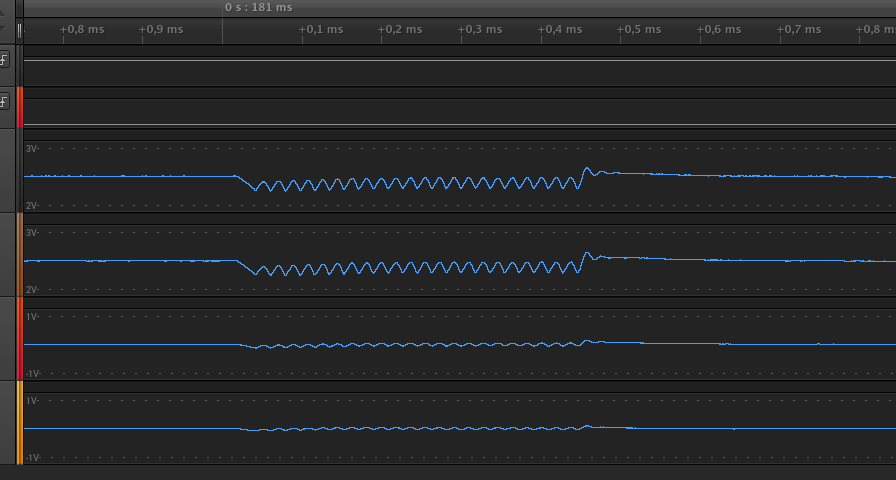Click the 2V label of the brown-strip analog channel
The width and height of the screenshot is (896, 480).
coord(32,290)
